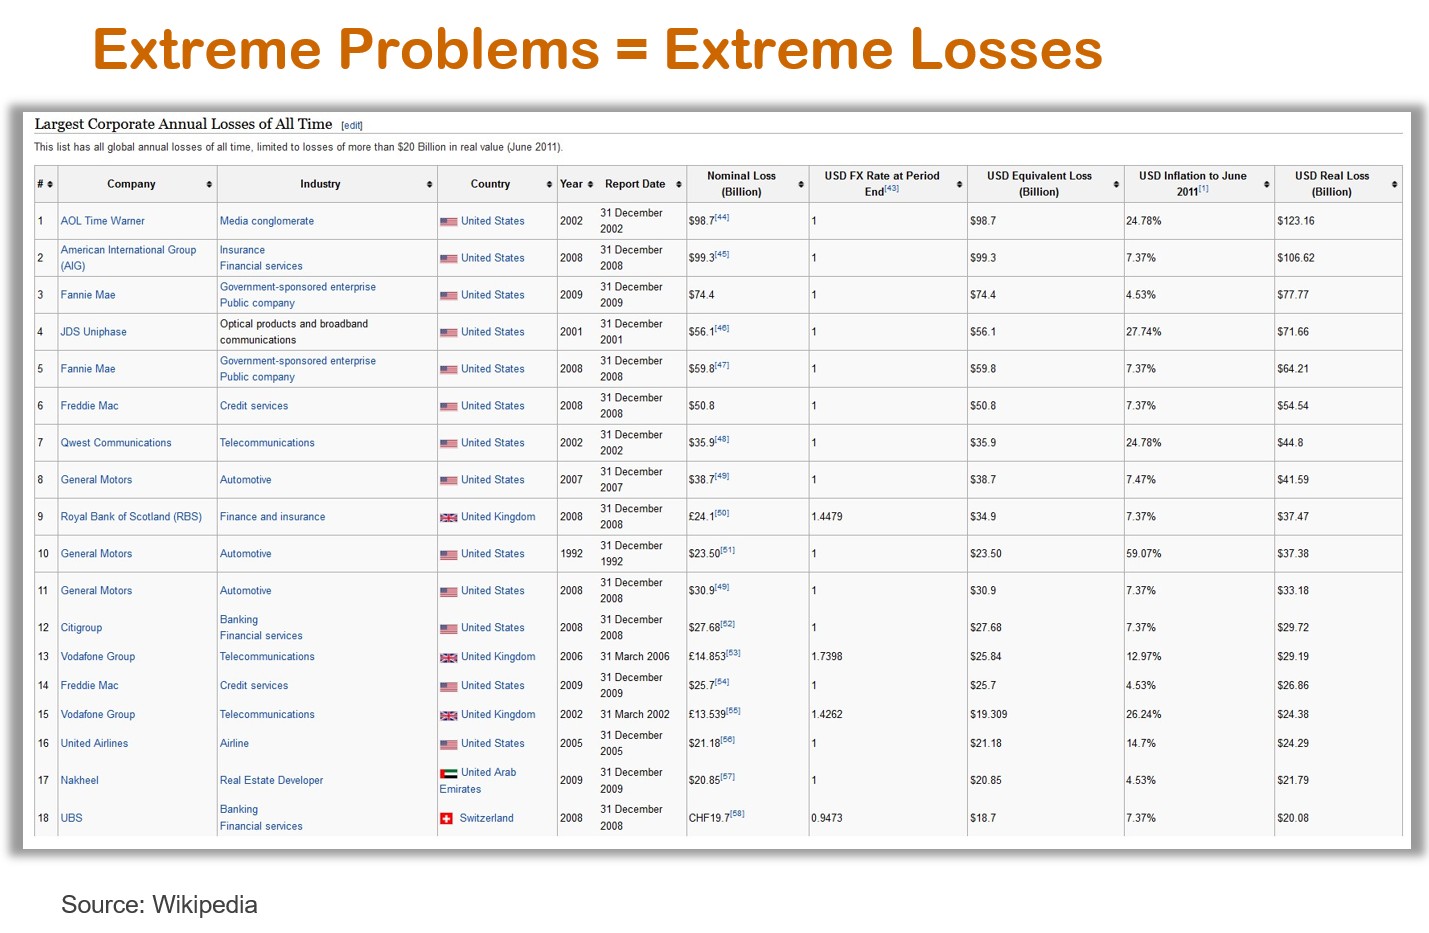The height and width of the screenshot is (933, 1429).
Task: Click the USD Inflation to June 2011 sort arrows
Action: pos(1266,184)
